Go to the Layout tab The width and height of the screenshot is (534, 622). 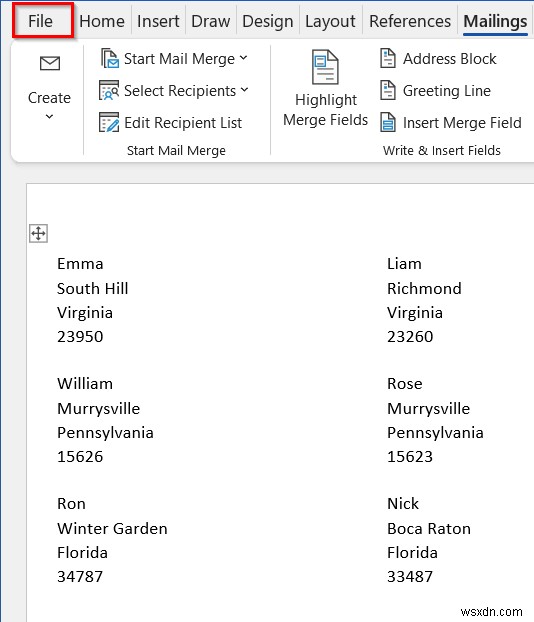[330, 21]
